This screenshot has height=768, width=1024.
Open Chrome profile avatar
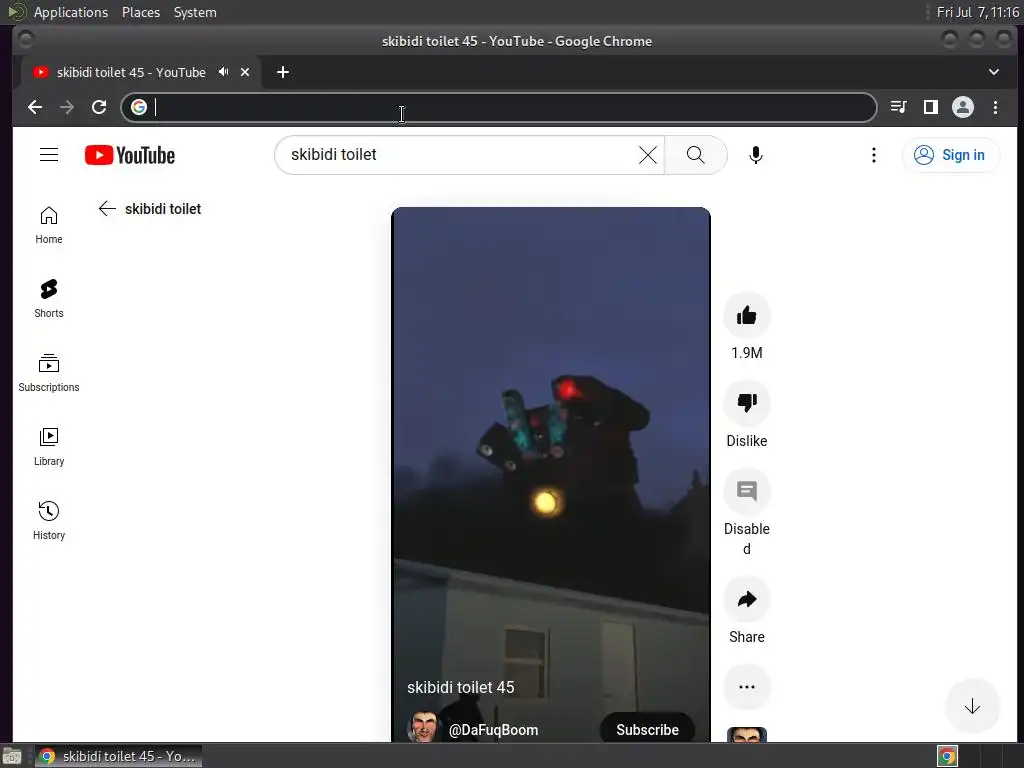tap(963, 107)
